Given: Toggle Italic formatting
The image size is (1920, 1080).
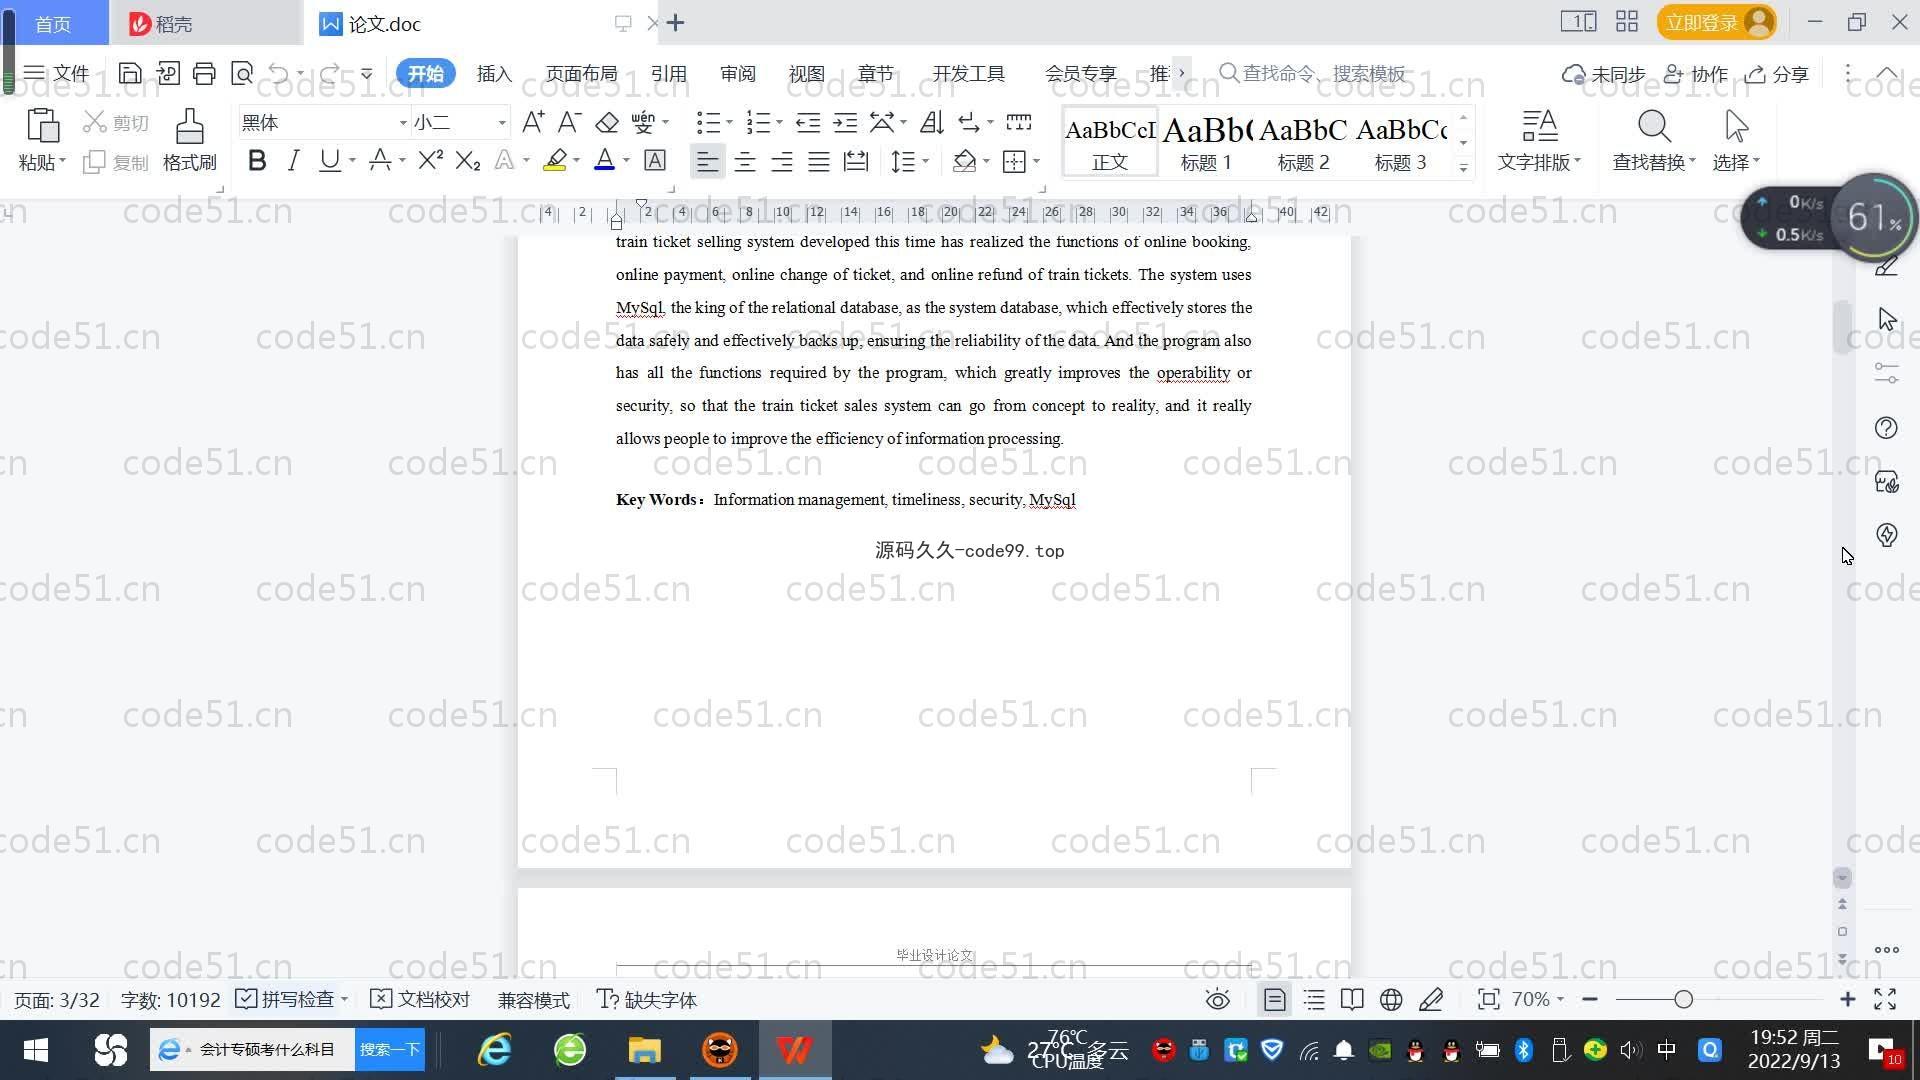Looking at the screenshot, I should pyautogui.click(x=293, y=160).
